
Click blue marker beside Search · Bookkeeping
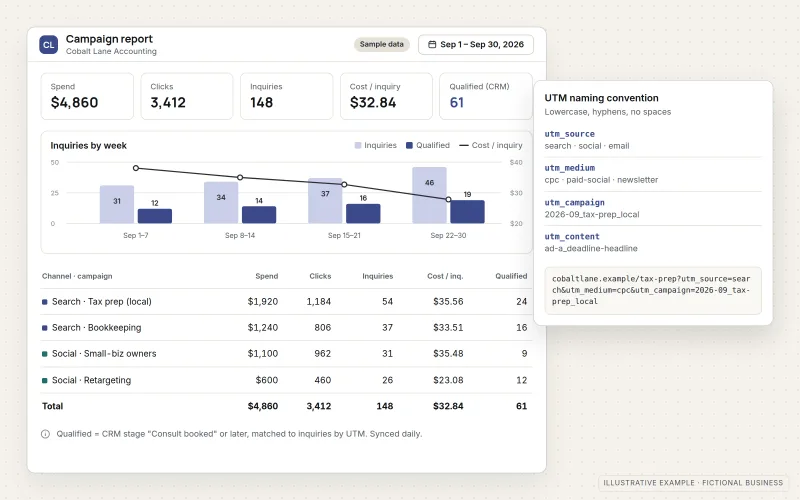tap(45, 328)
